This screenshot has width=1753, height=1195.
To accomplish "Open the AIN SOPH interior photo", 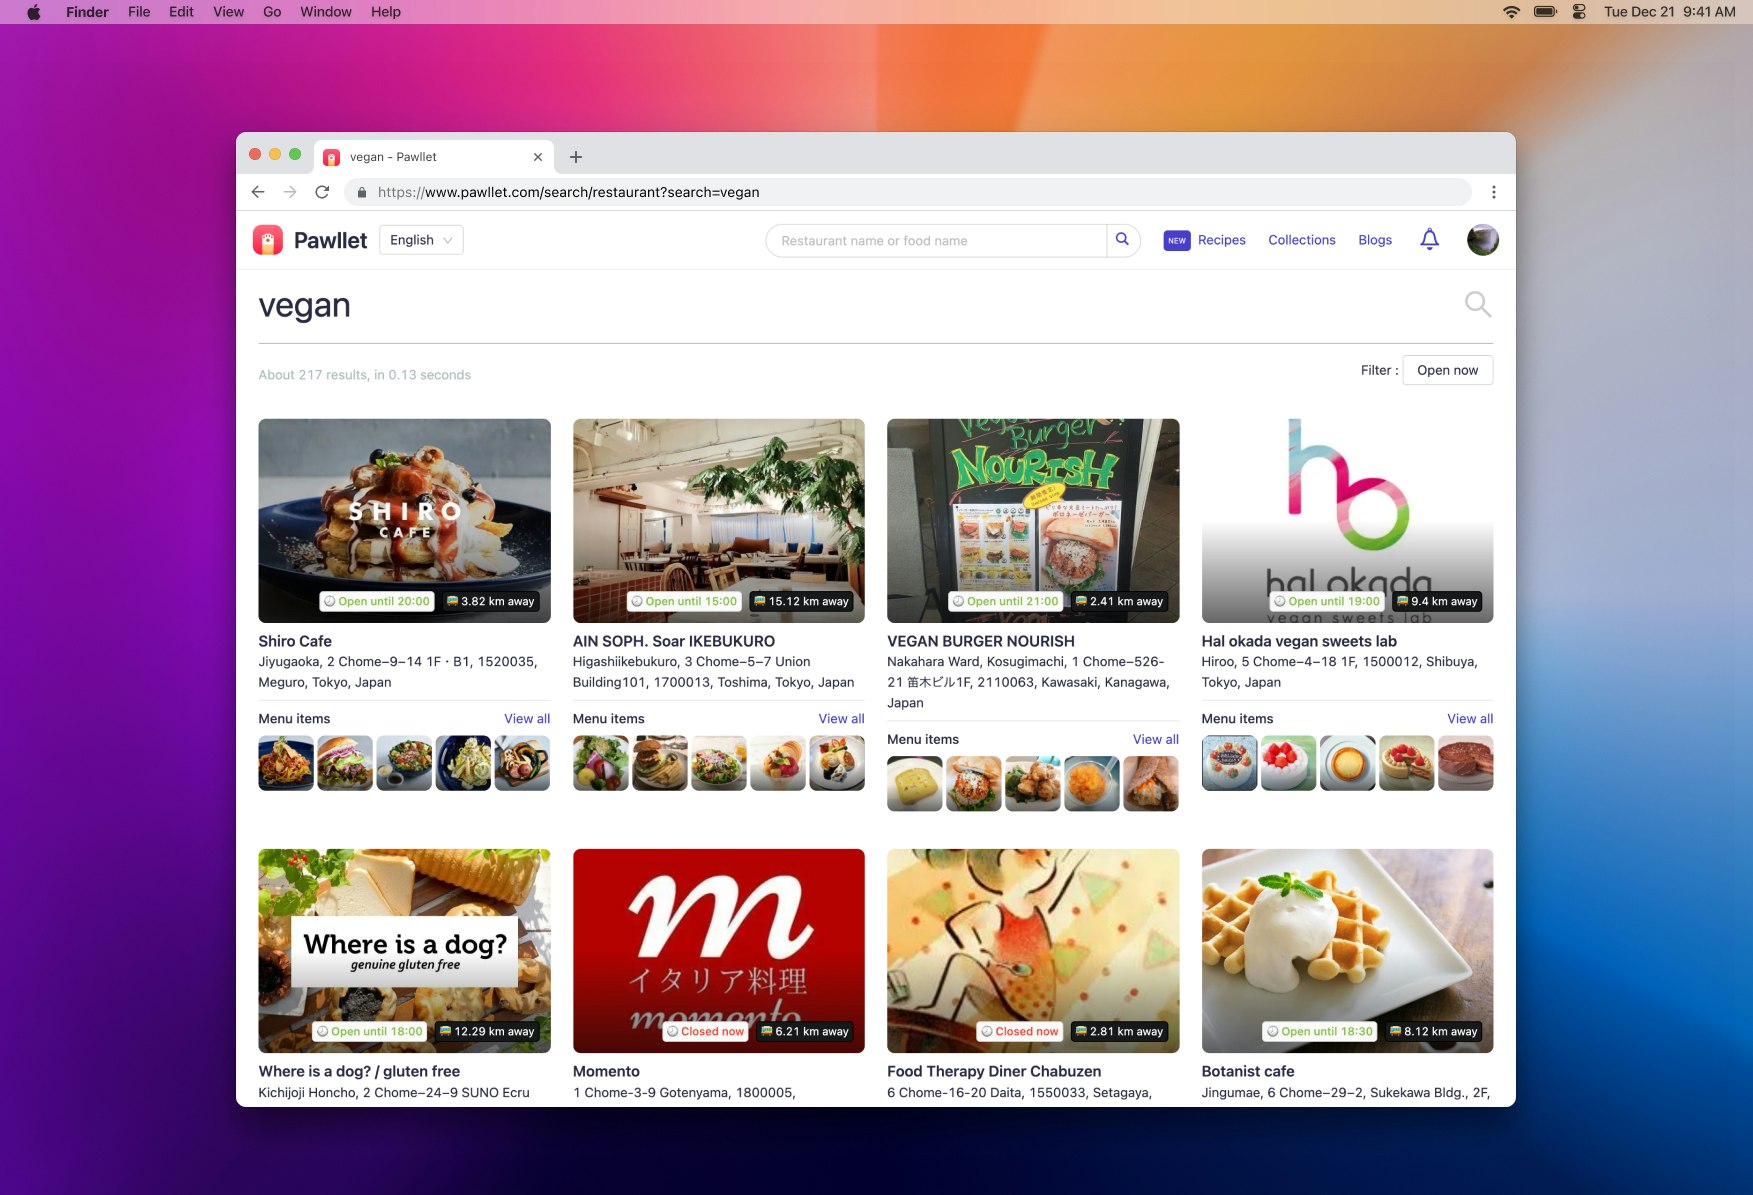I will 719,520.
